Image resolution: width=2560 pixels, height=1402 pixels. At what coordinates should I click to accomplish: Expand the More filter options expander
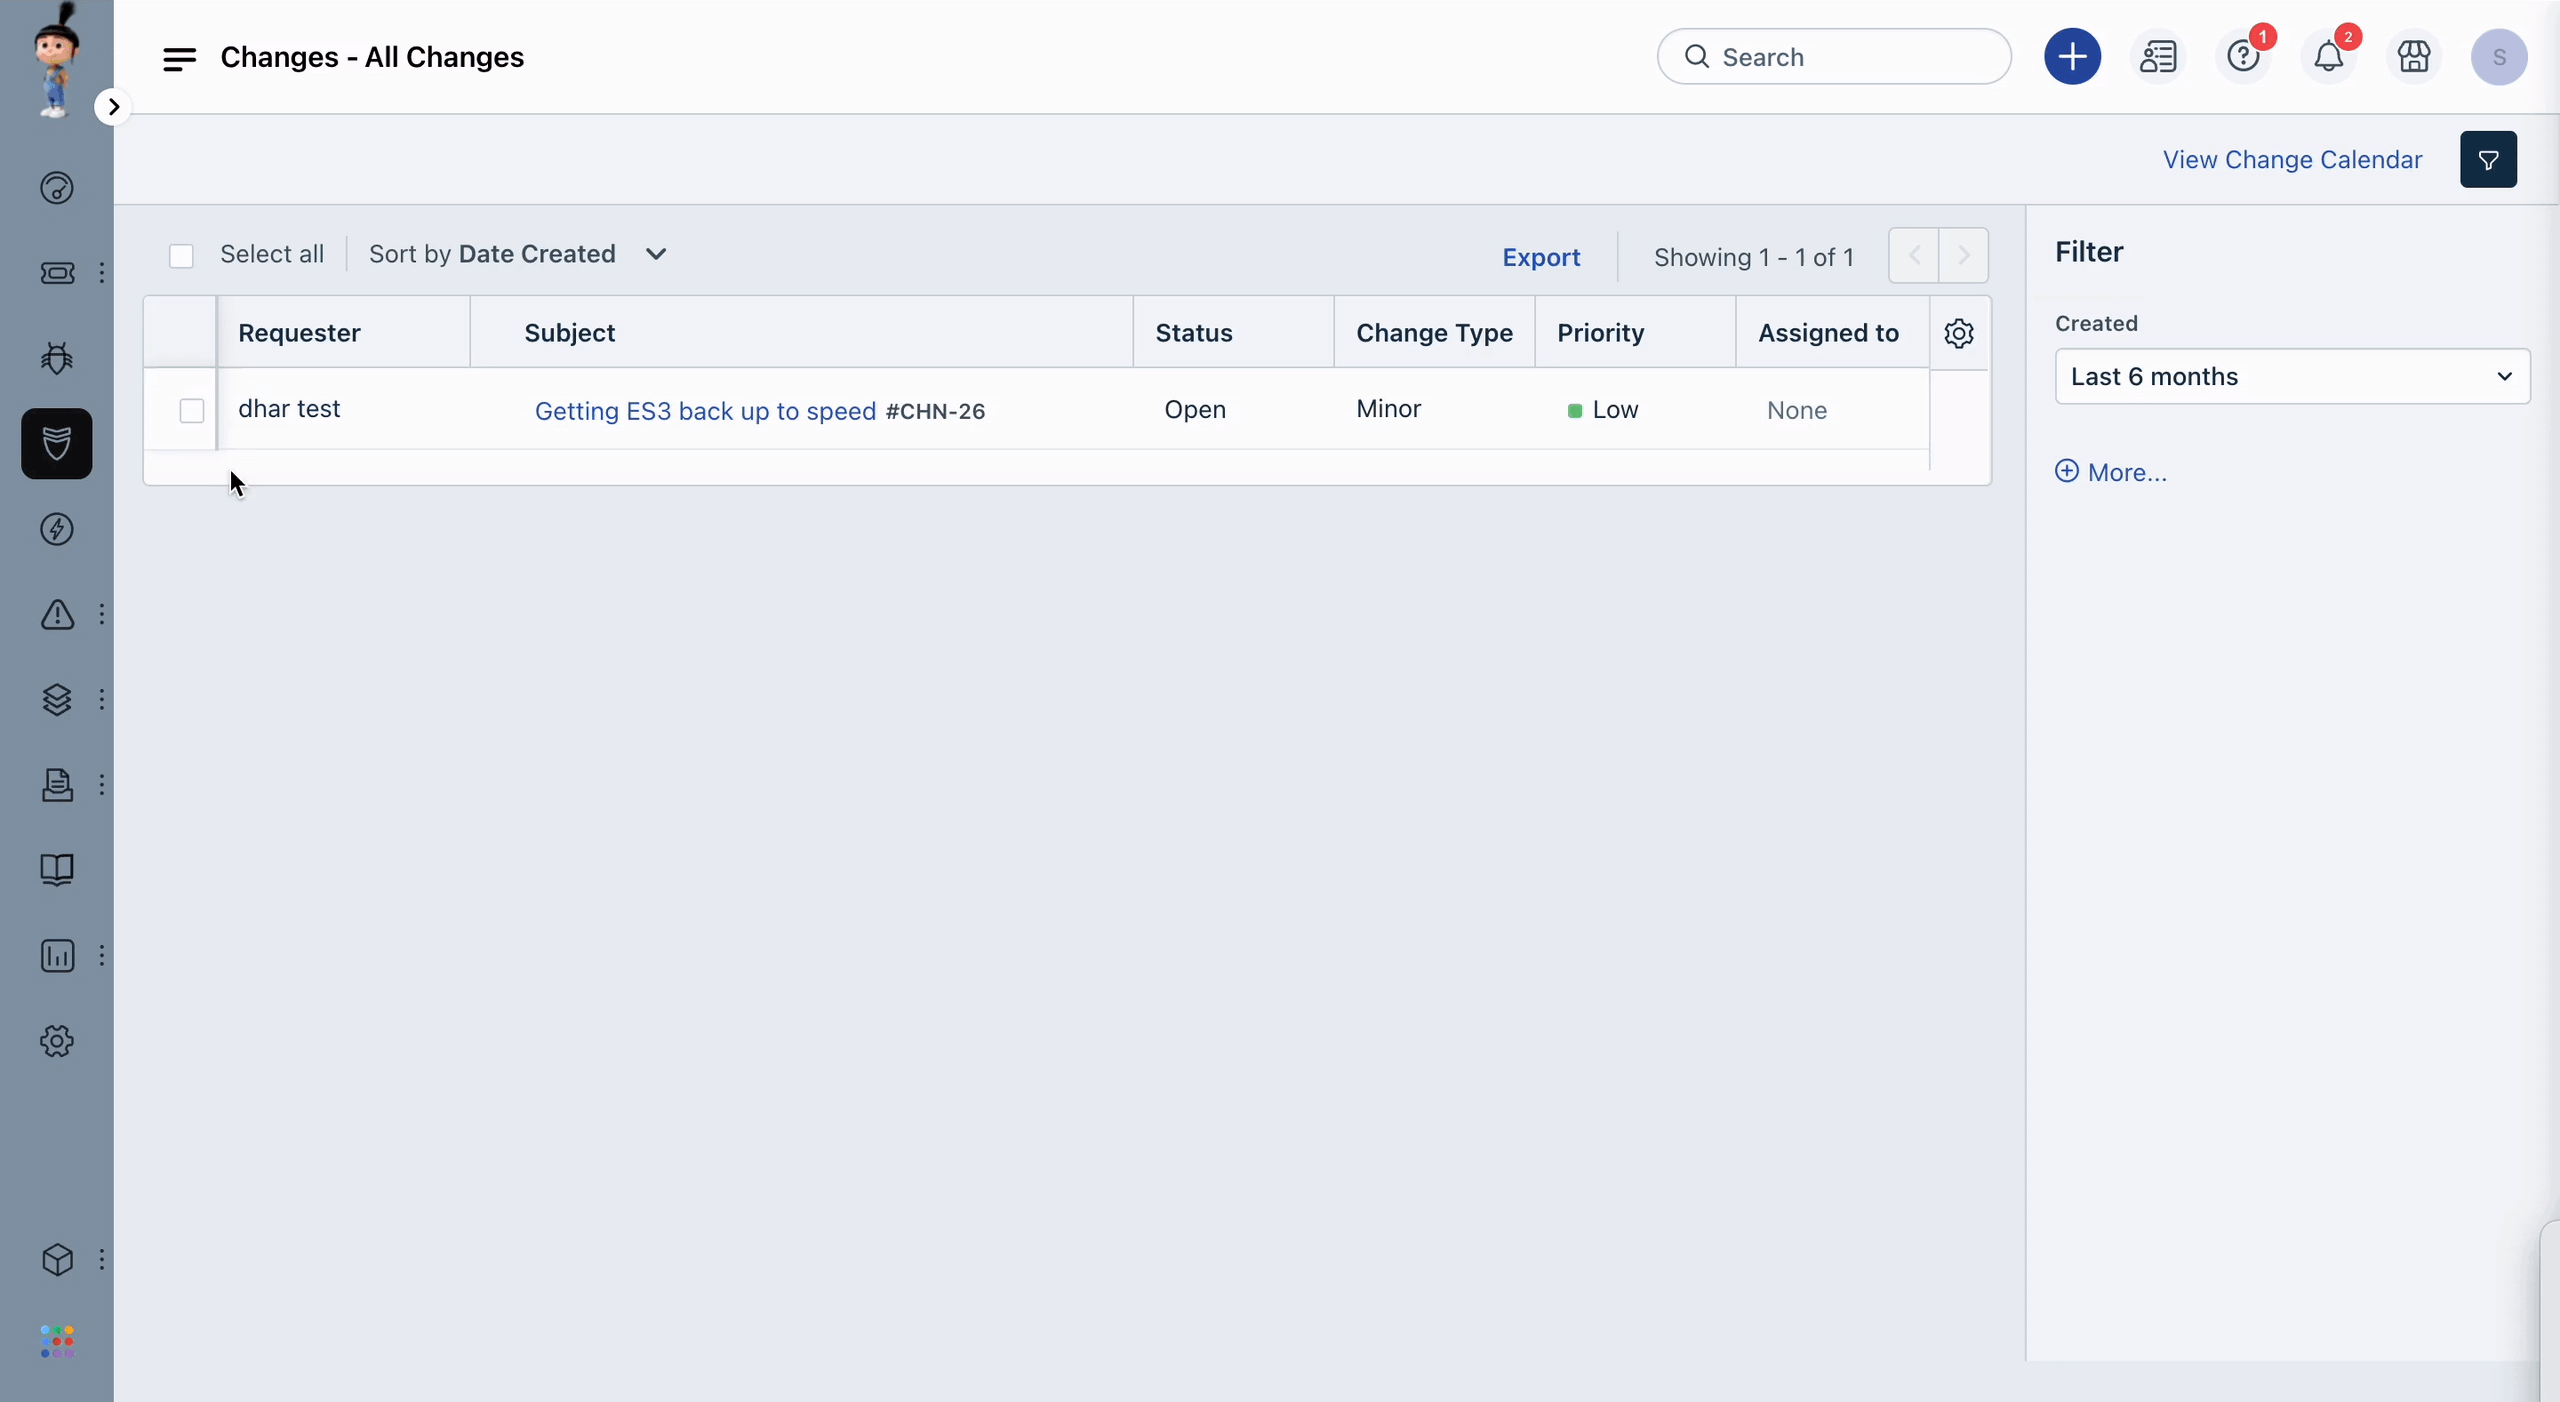[x=2109, y=470]
